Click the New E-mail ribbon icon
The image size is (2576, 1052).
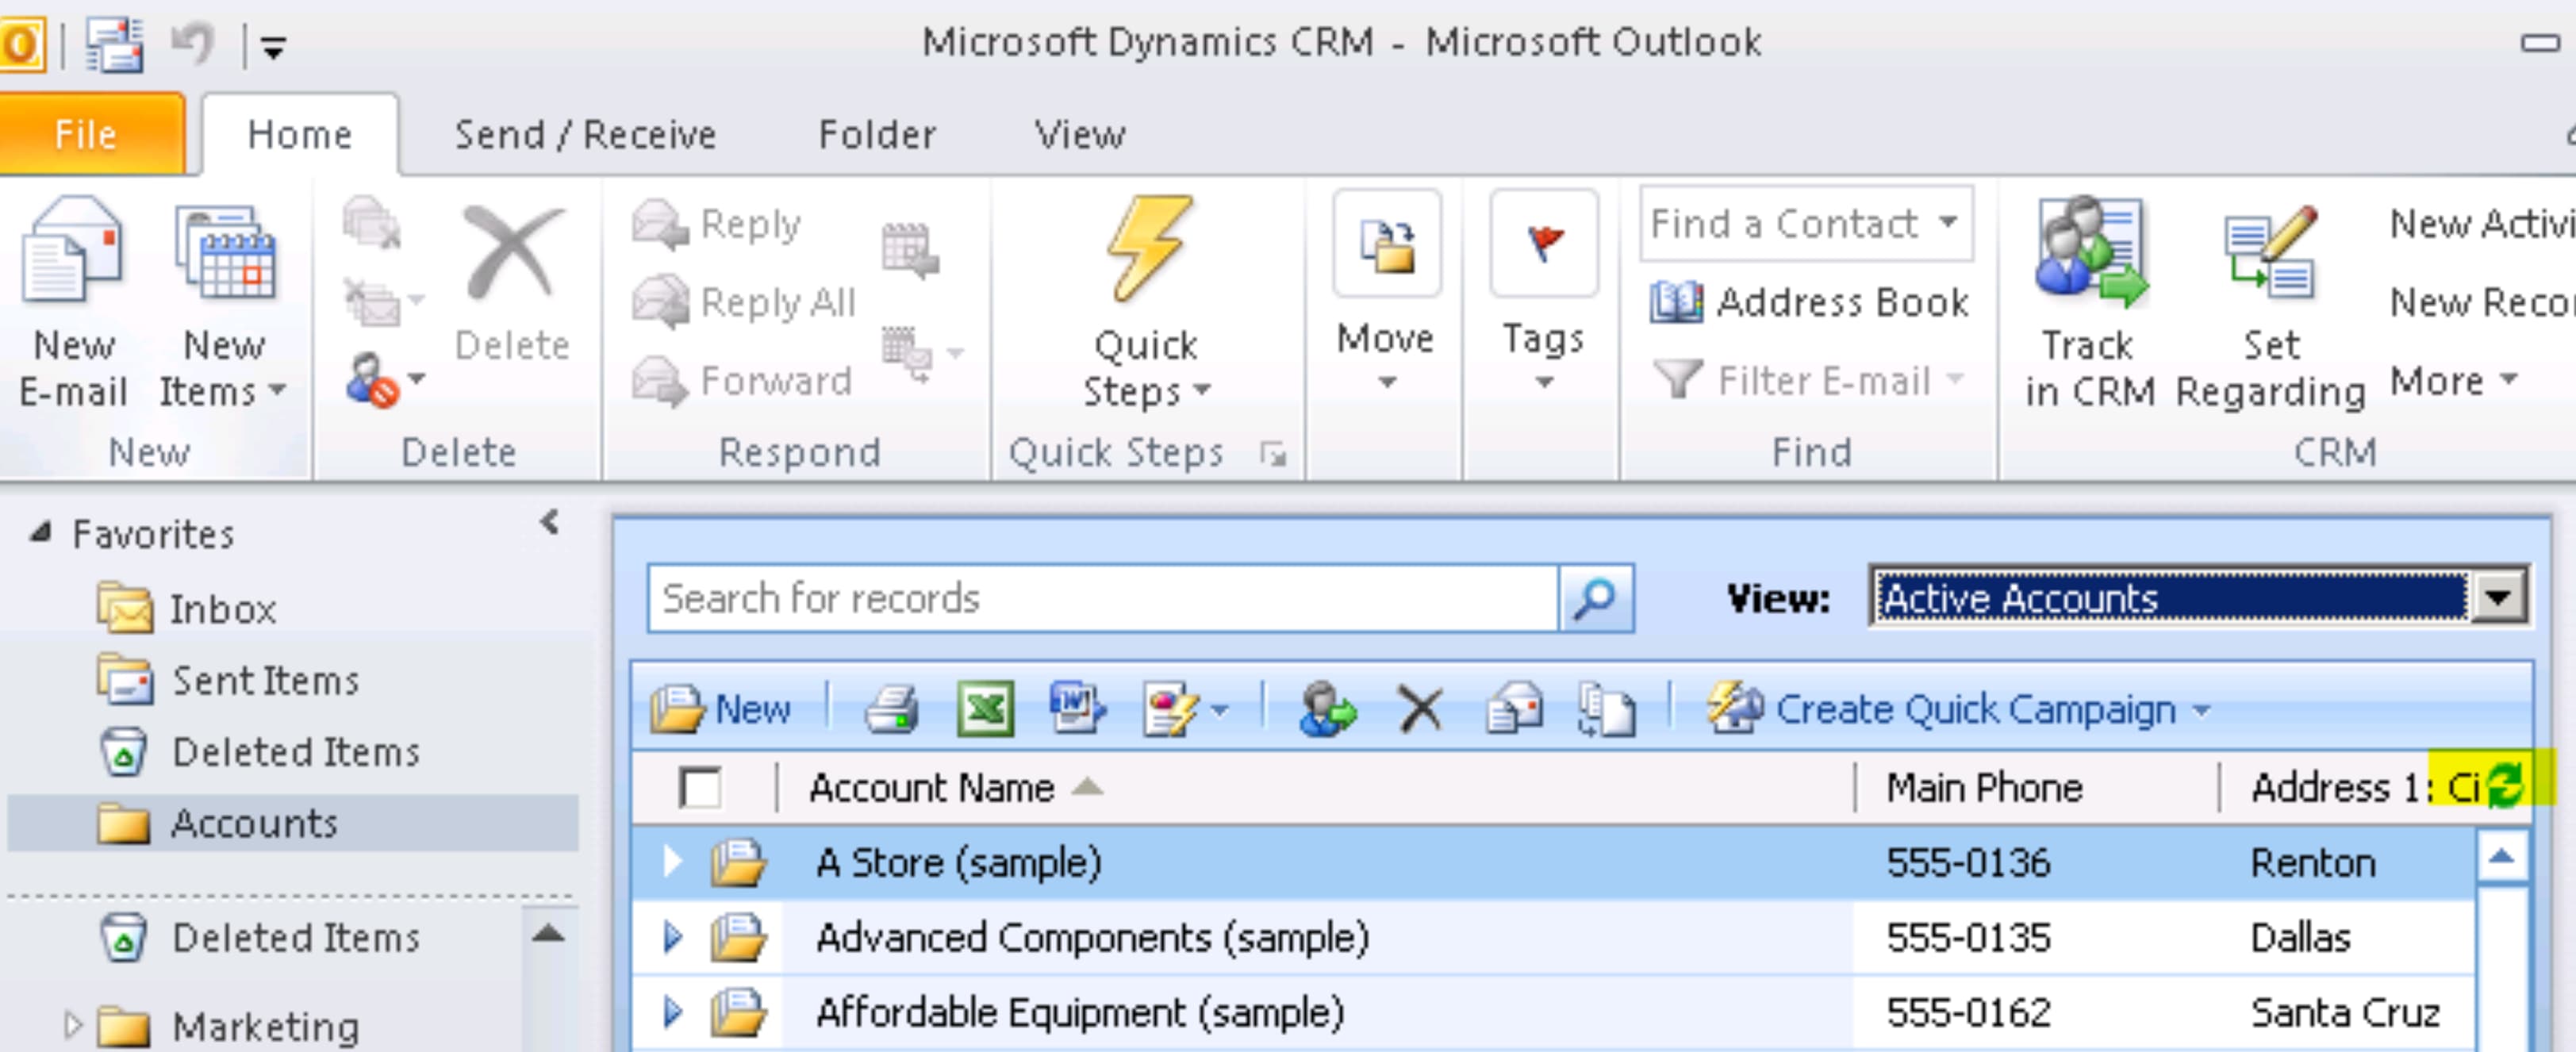click(x=73, y=302)
